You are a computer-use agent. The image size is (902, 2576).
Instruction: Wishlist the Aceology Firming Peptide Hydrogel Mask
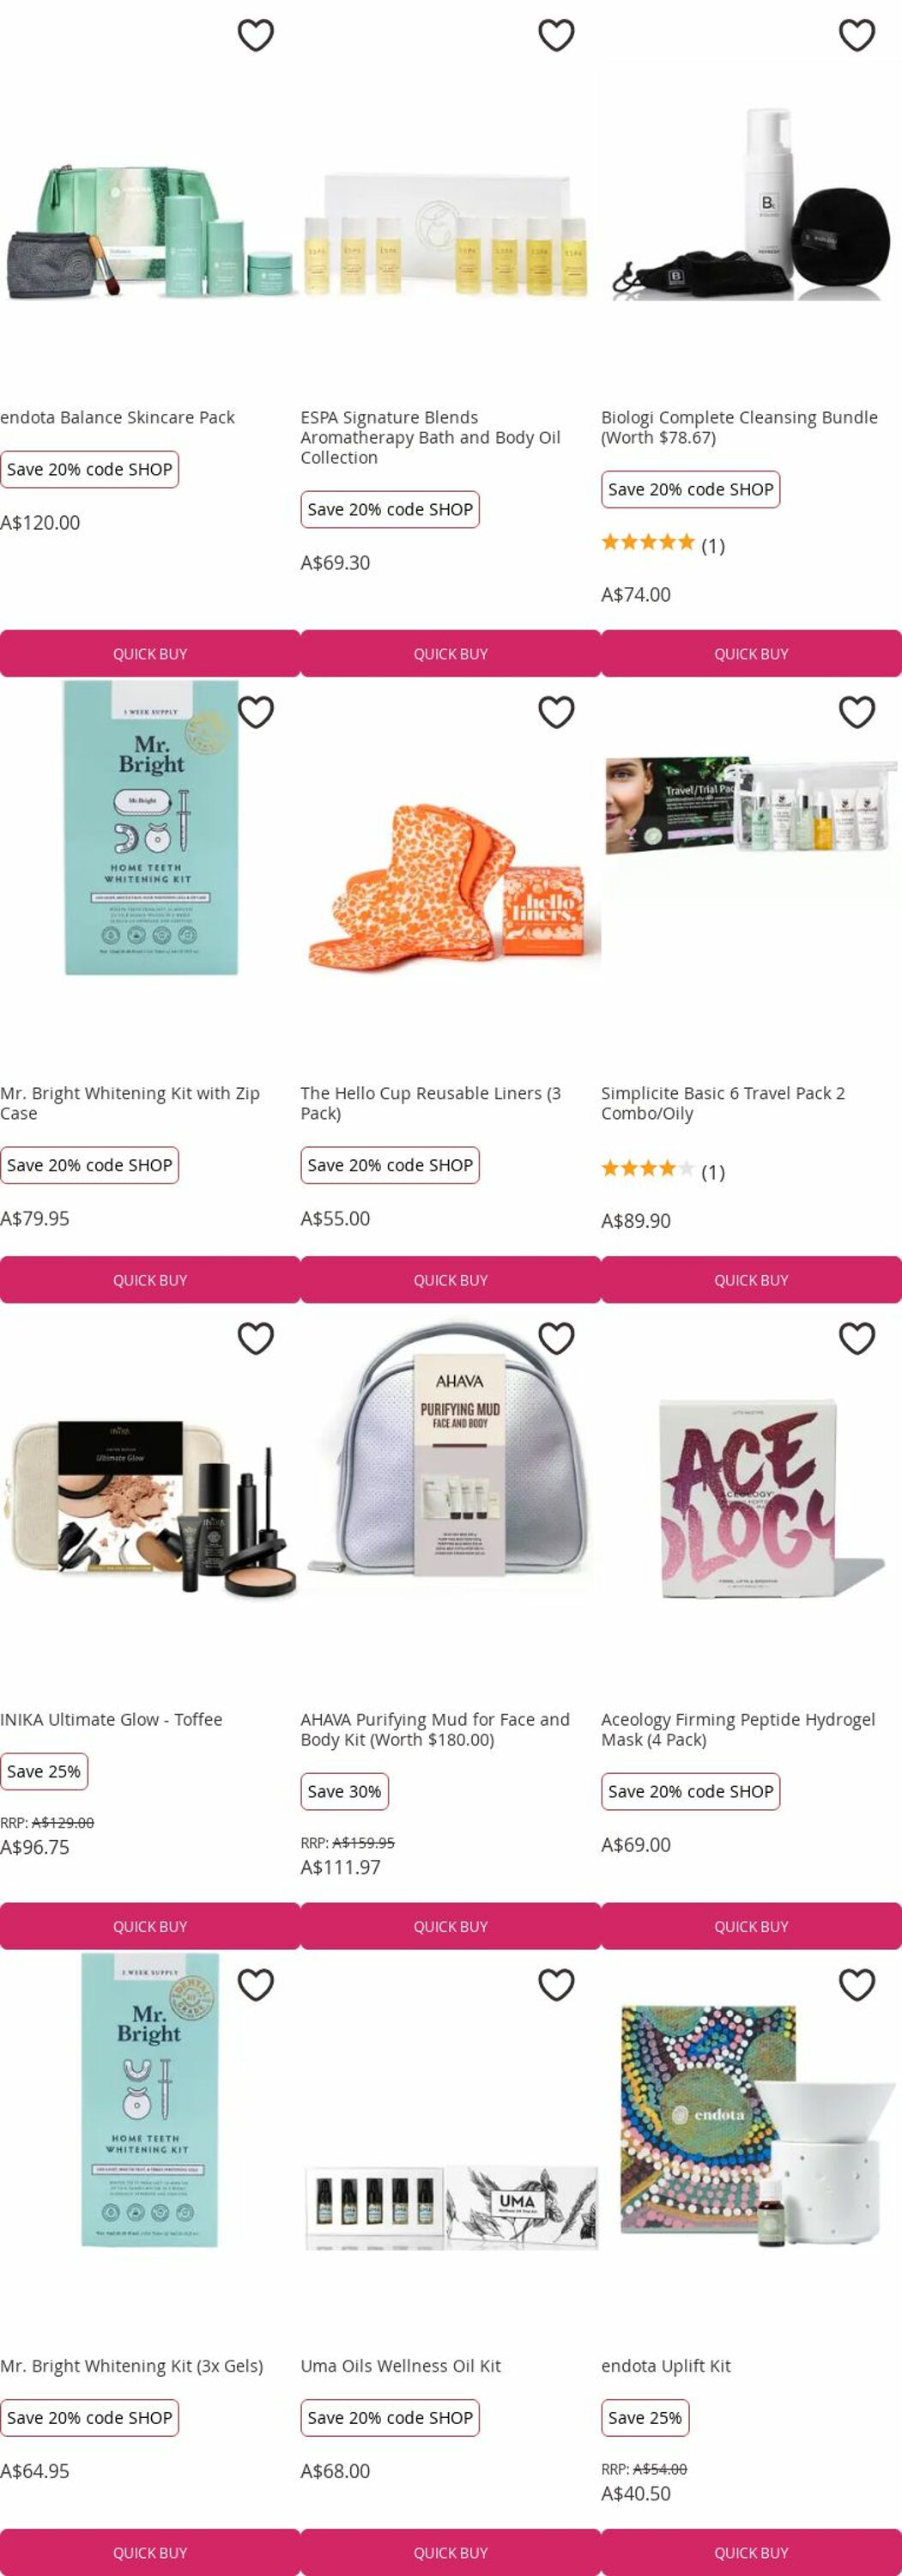857,1338
